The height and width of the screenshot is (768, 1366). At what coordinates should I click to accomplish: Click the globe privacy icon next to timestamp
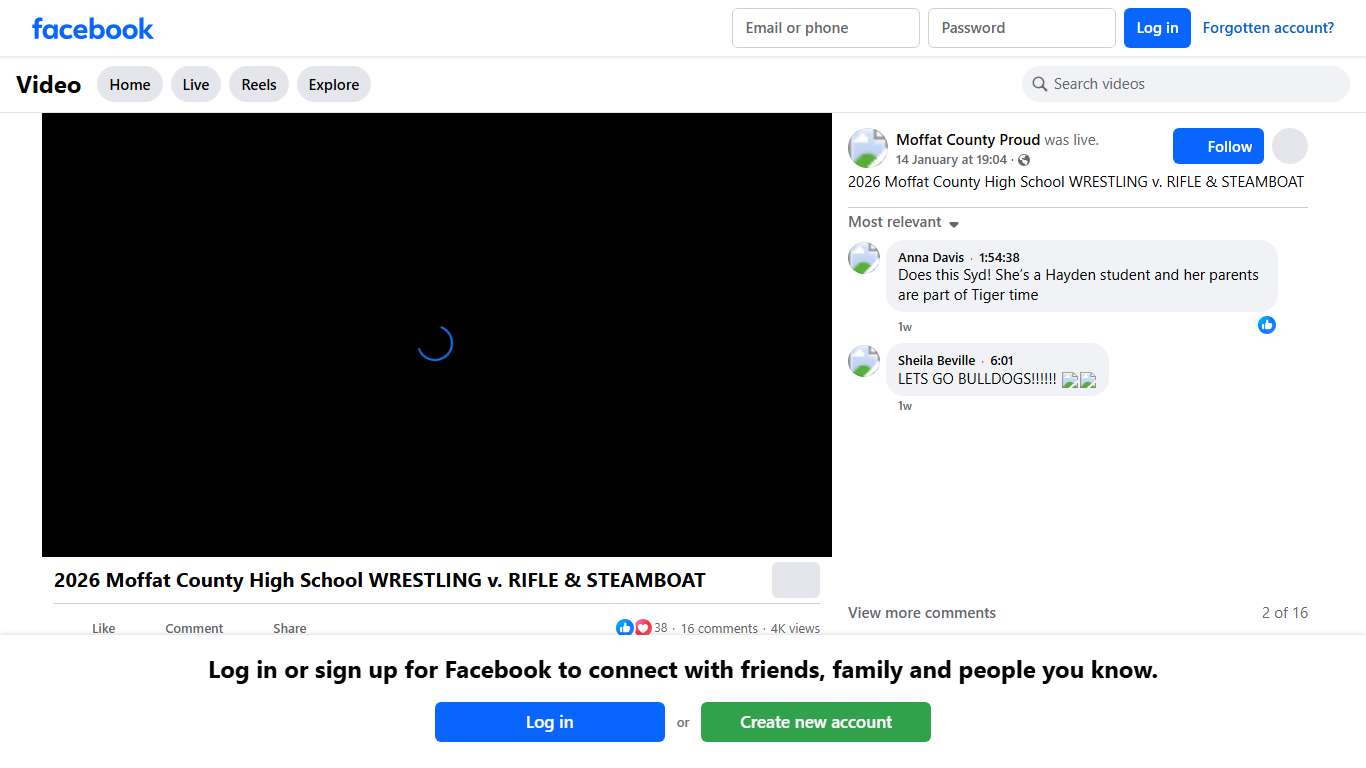coord(1023,159)
